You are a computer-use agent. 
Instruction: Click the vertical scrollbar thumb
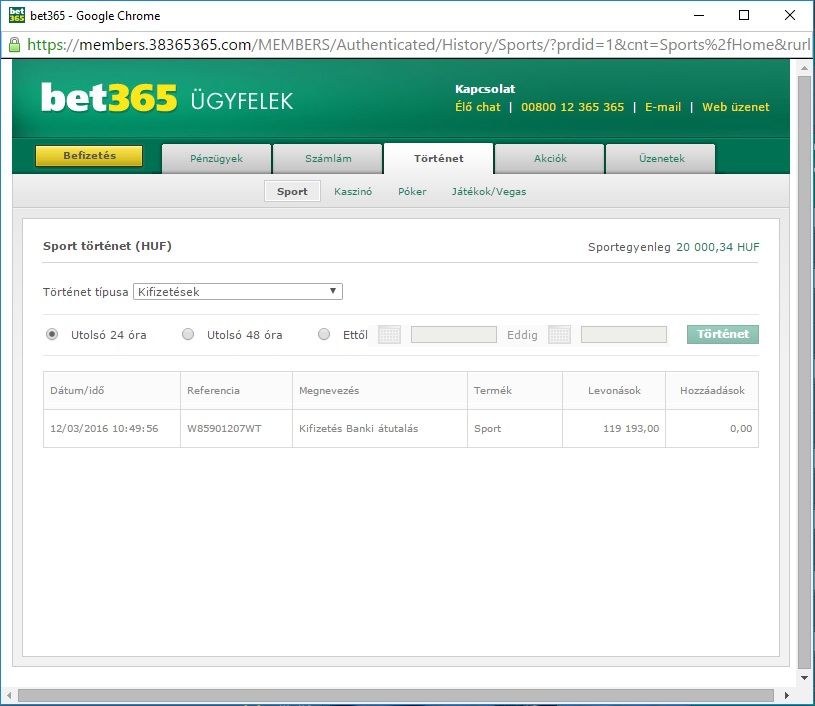(804, 372)
